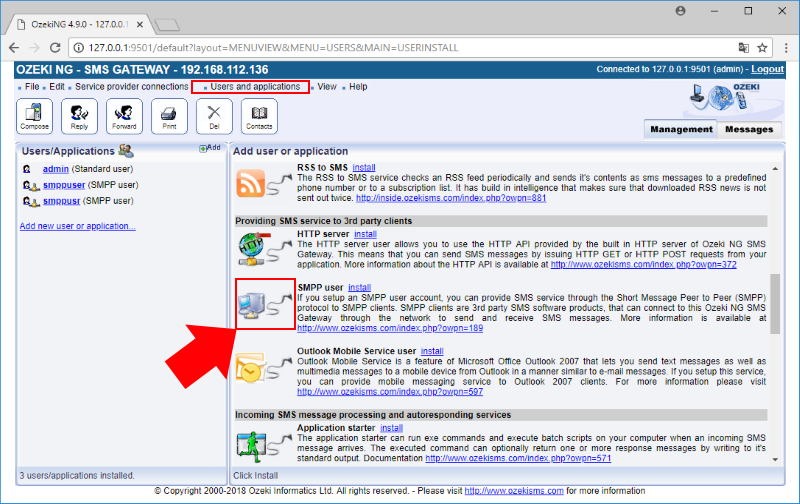Click the Print toolbar icon
This screenshot has width=800, height=504.
pos(169,116)
